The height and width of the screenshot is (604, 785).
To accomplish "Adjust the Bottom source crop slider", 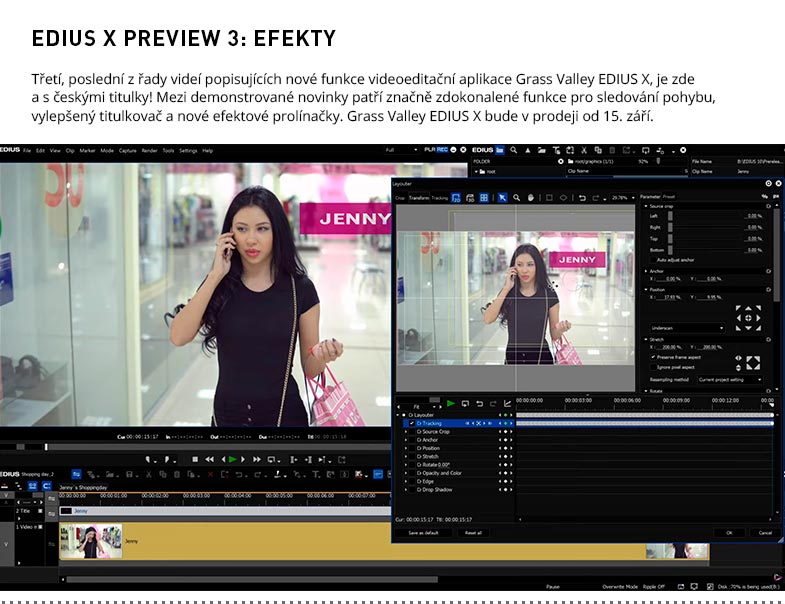I will pos(670,249).
